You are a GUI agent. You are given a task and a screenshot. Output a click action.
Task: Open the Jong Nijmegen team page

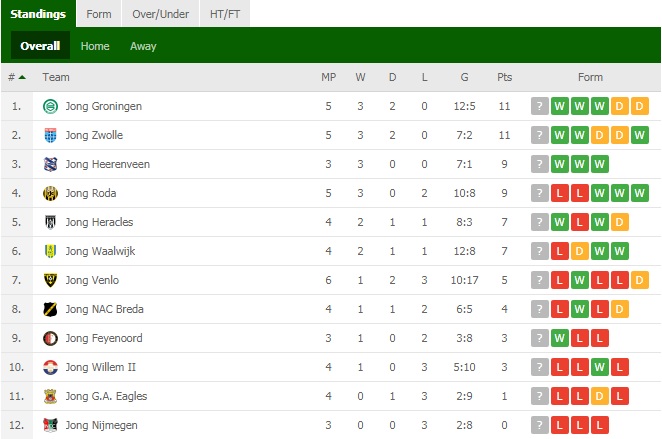tap(101, 425)
